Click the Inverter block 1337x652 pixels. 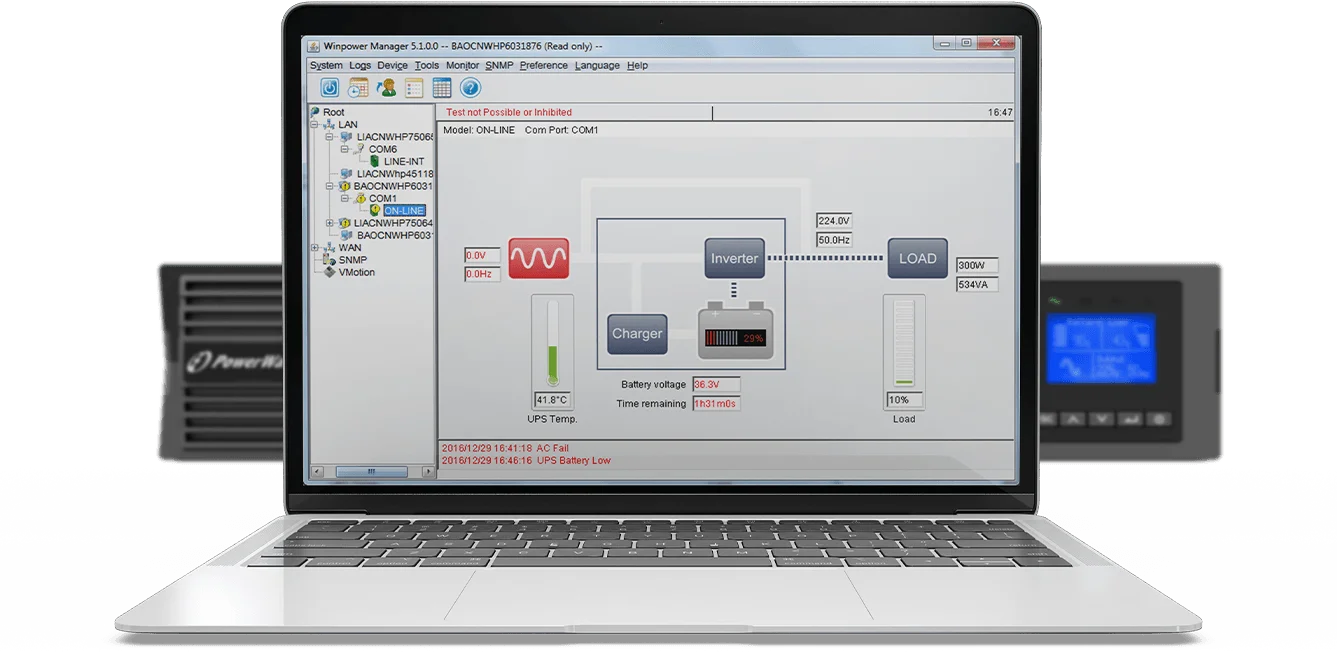point(734,258)
